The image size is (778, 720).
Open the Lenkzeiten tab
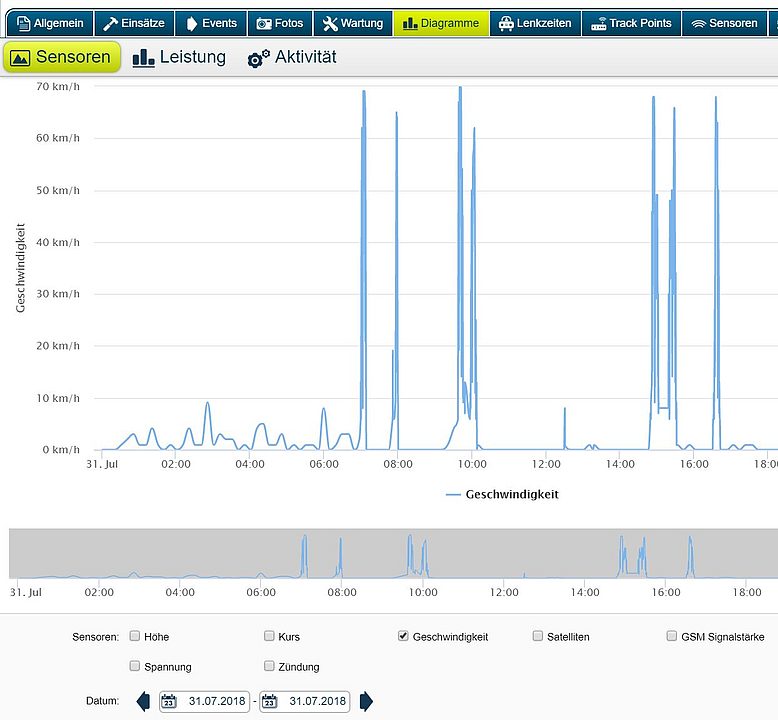(535, 23)
